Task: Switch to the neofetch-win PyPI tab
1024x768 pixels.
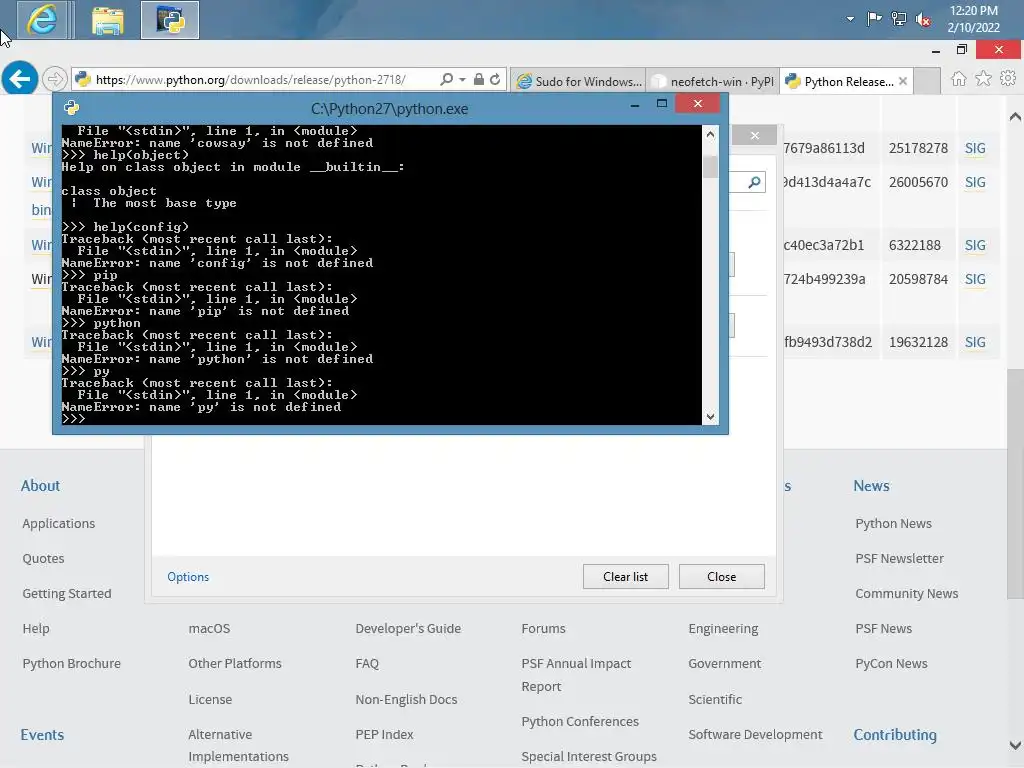Action: (x=712, y=82)
